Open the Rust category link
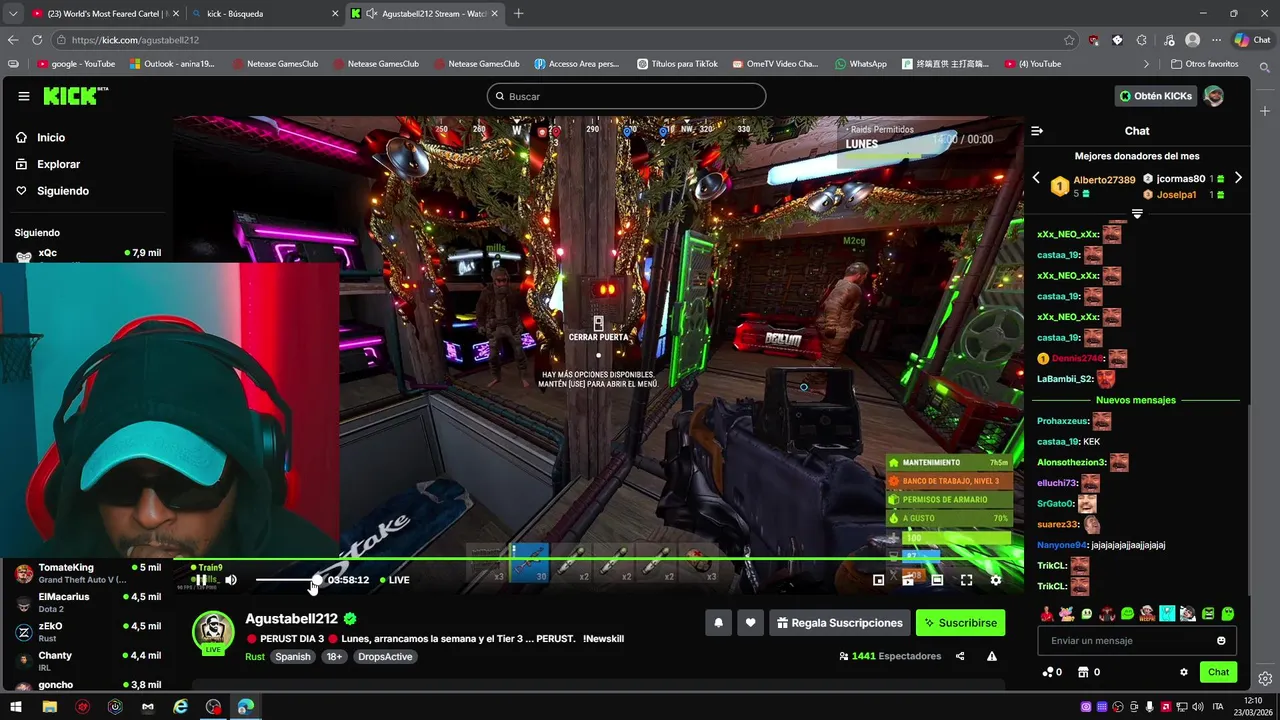 [x=255, y=657]
